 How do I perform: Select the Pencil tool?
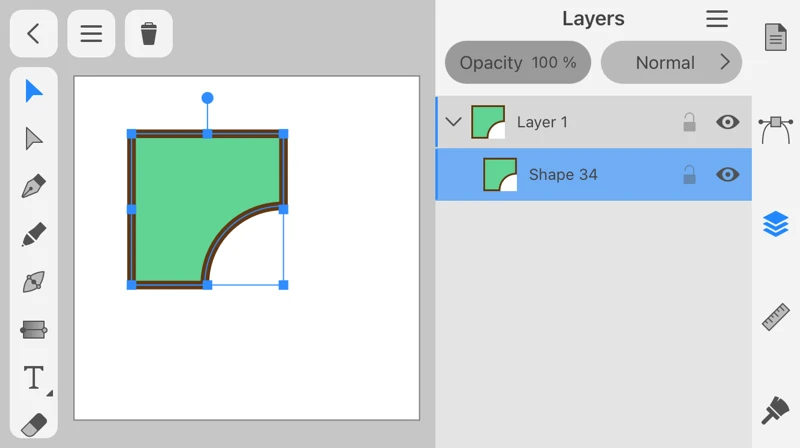(34, 235)
